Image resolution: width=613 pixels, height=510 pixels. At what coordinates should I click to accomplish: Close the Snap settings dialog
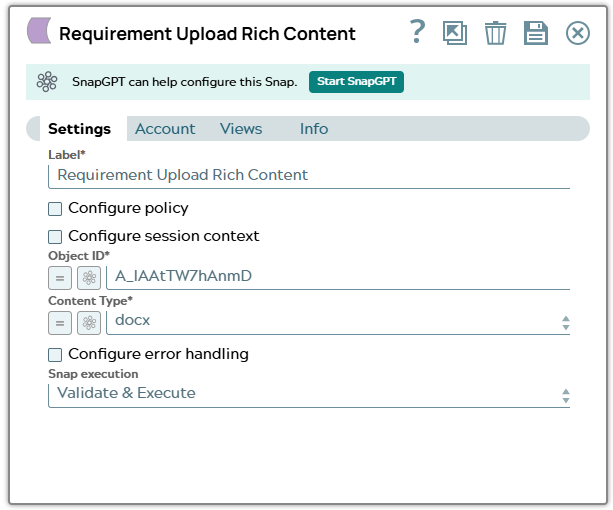(577, 33)
